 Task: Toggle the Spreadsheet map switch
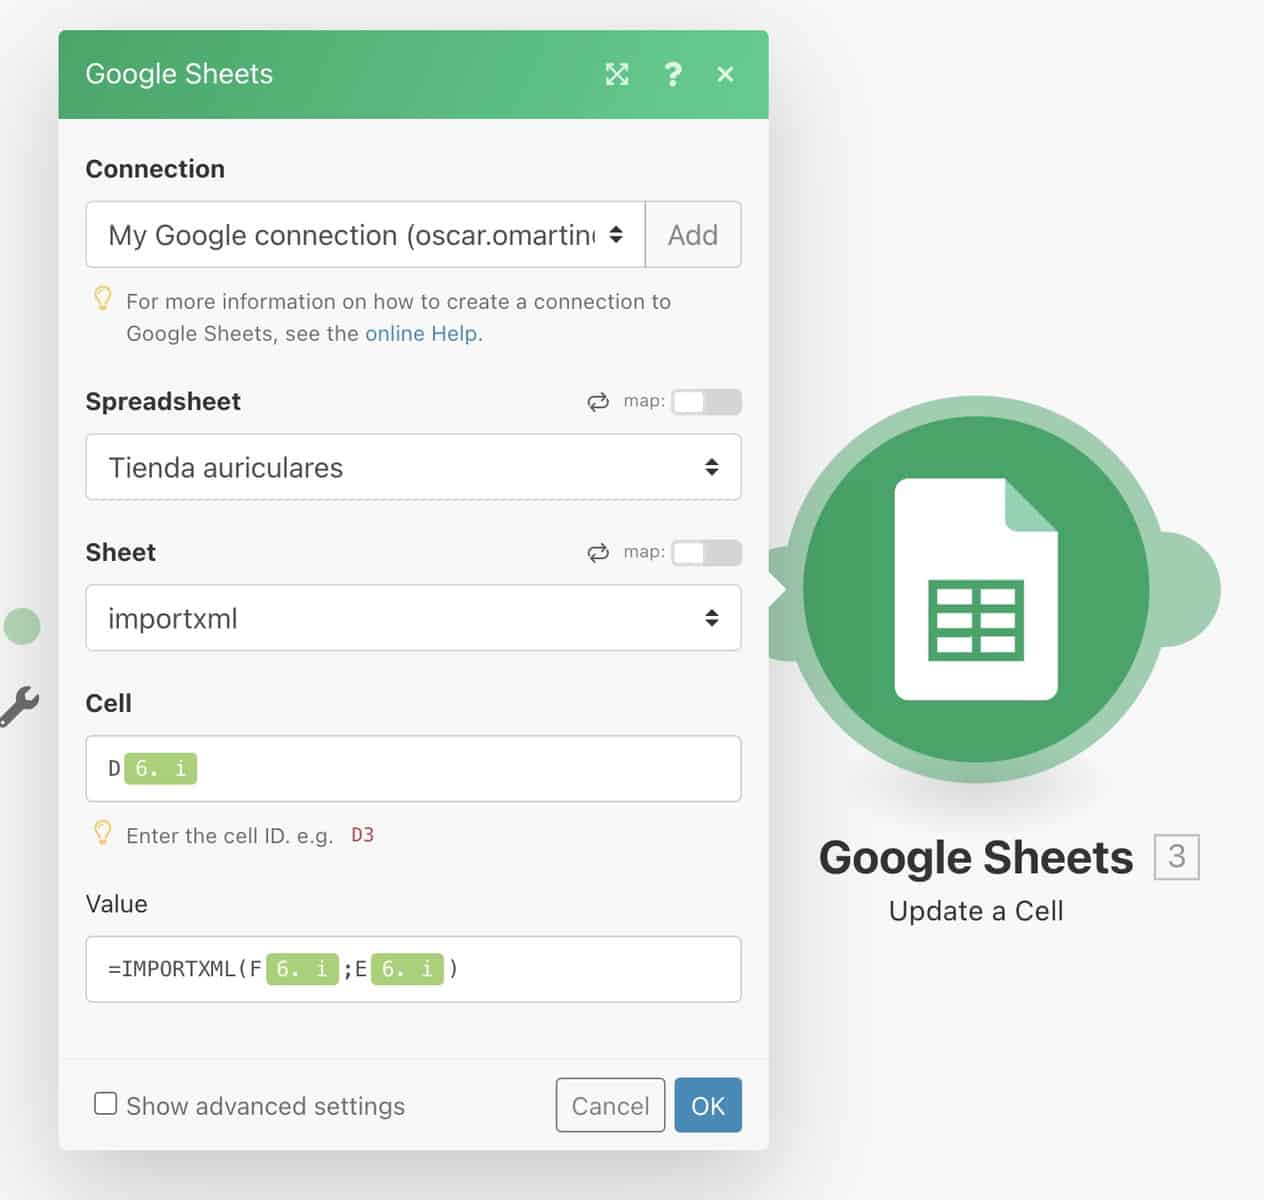click(x=706, y=402)
